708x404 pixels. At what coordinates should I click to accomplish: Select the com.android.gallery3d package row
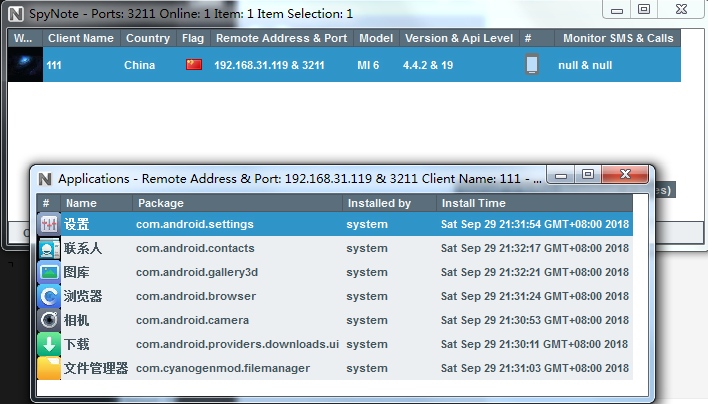click(335, 272)
